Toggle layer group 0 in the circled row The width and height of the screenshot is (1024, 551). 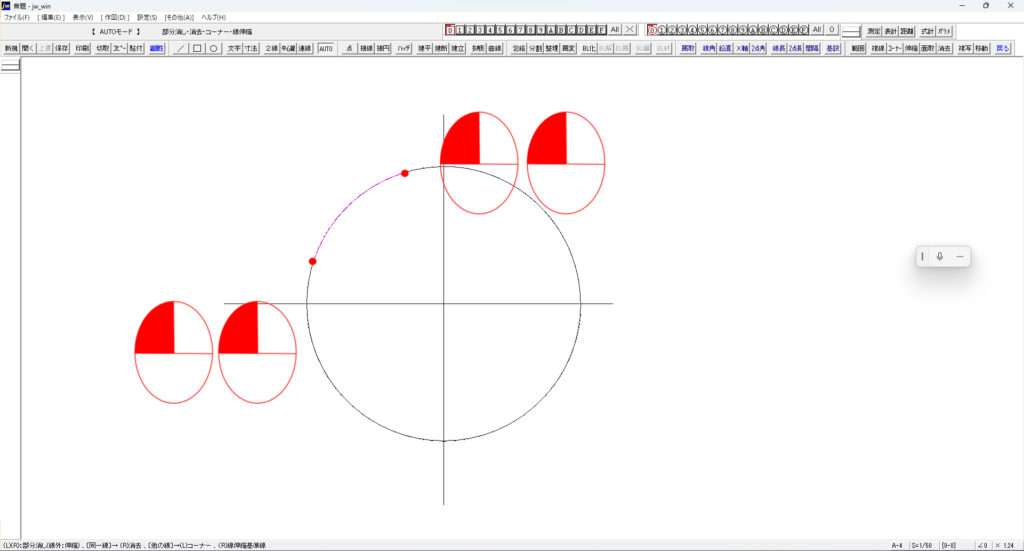(x=652, y=30)
